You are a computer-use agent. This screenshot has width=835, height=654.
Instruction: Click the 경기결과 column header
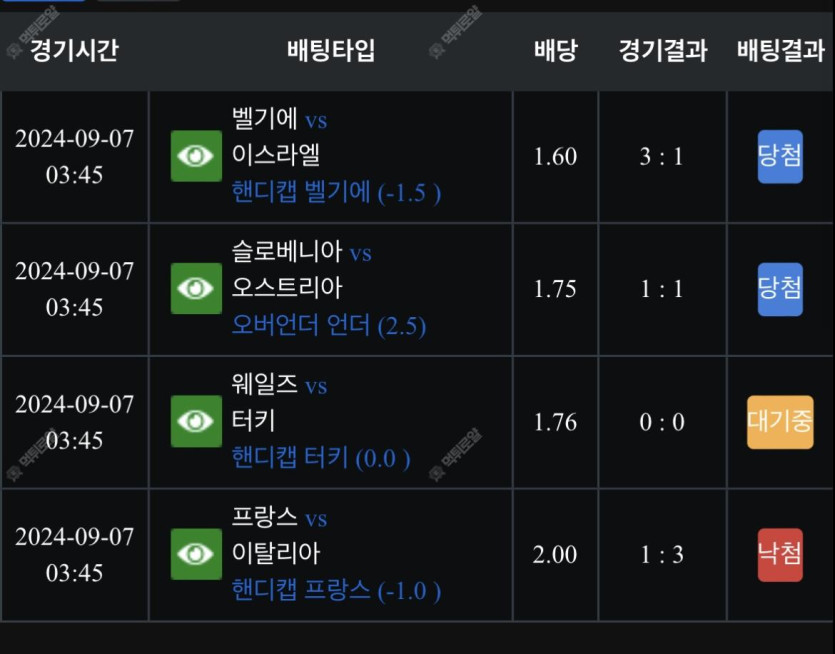click(663, 51)
